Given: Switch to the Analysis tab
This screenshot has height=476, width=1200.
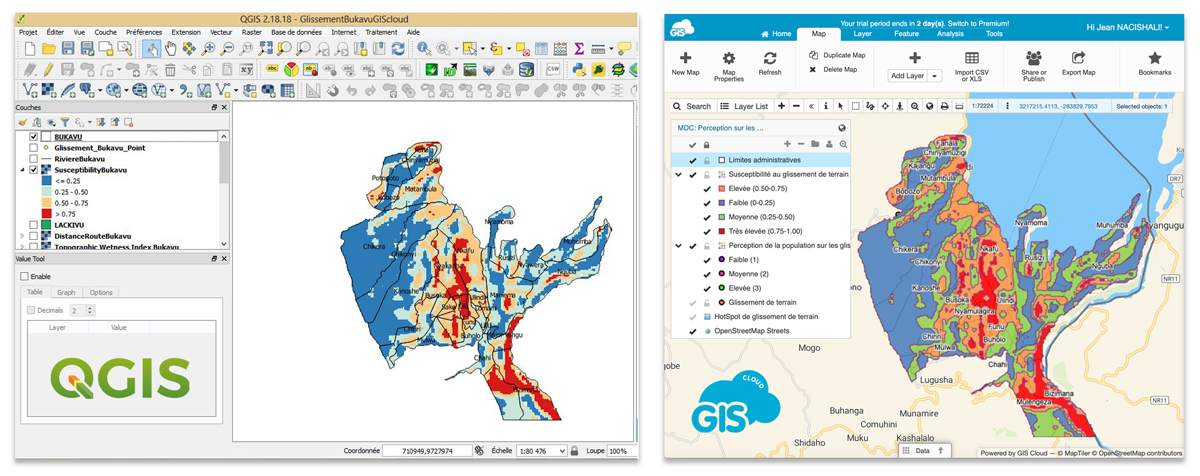Looking at the screenshot, I should coord(950,34).
